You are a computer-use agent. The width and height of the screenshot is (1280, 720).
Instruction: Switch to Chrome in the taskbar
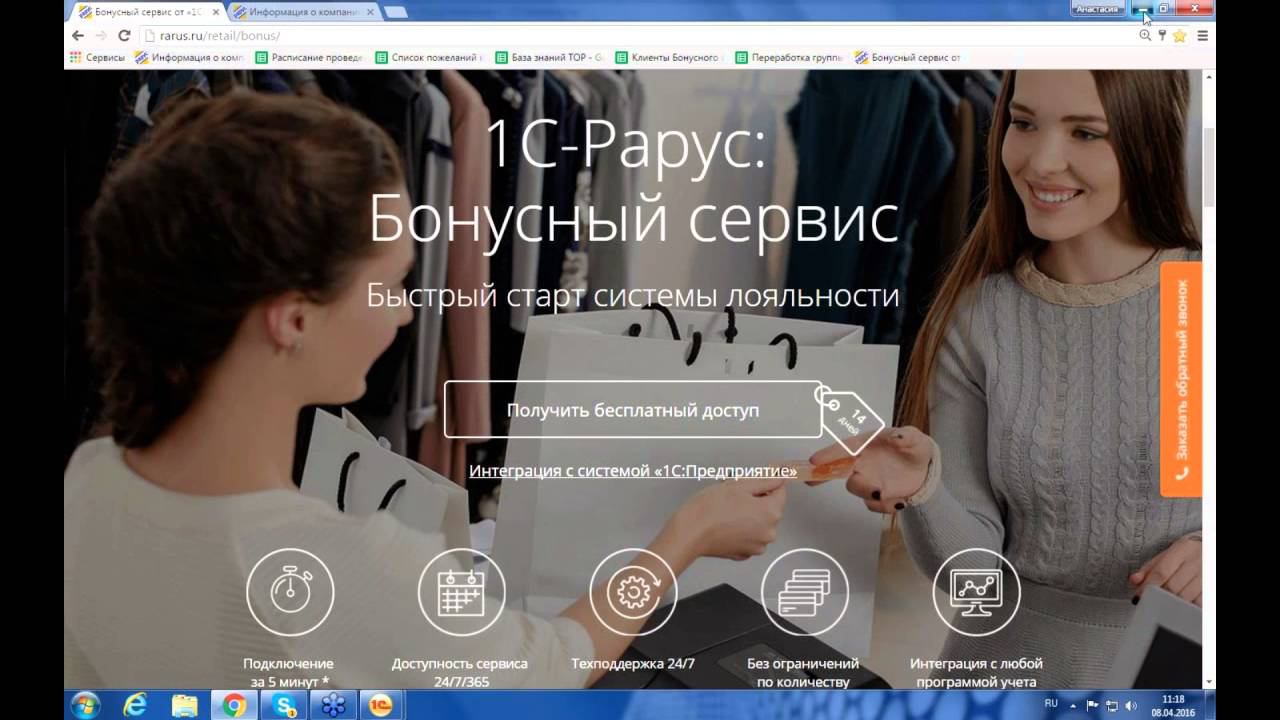(x=234, y=705)
